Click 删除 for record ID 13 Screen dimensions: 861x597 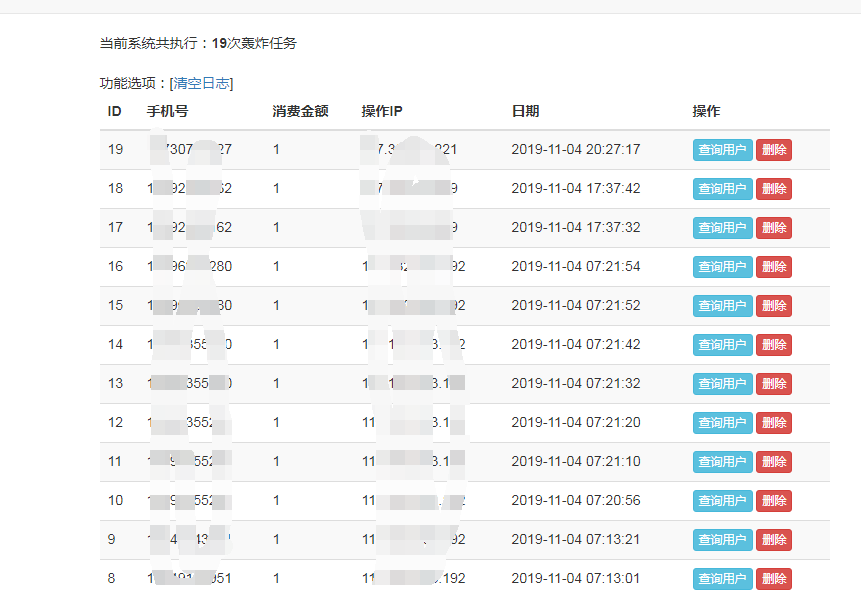(x=774, y=384)
